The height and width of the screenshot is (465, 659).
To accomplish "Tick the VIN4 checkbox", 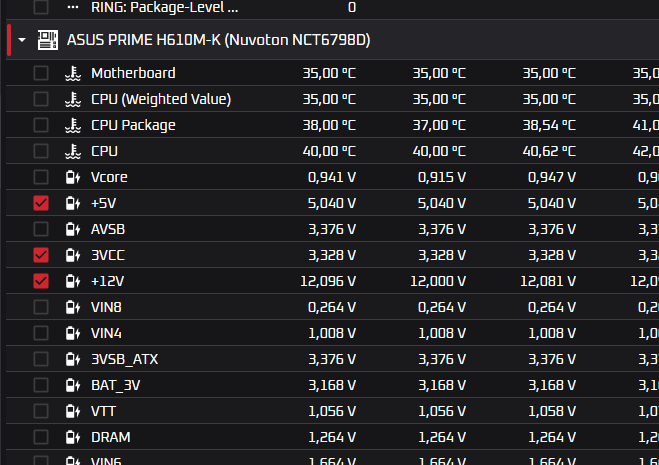I will tap(41, 333).
